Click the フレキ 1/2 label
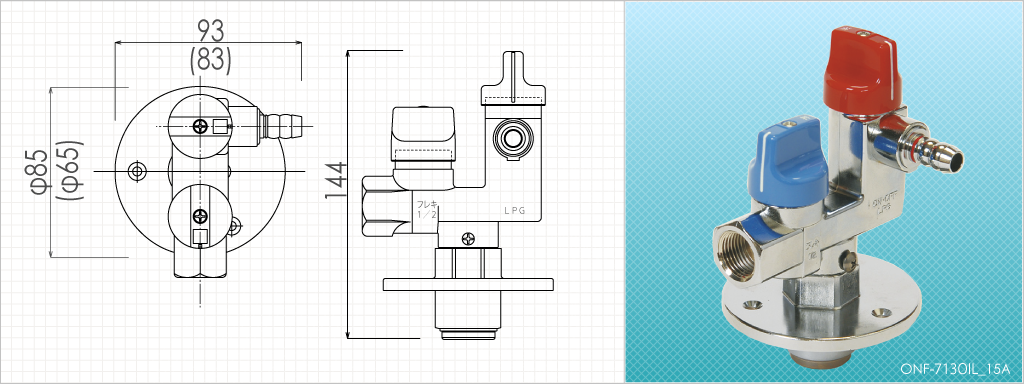1024x384 pixels. coord(425,209)
